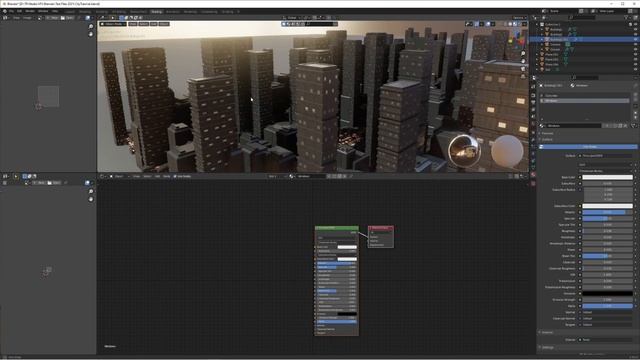Open Add menu in 3D viewport header
The image size is (640, 360).
(153, 24)
